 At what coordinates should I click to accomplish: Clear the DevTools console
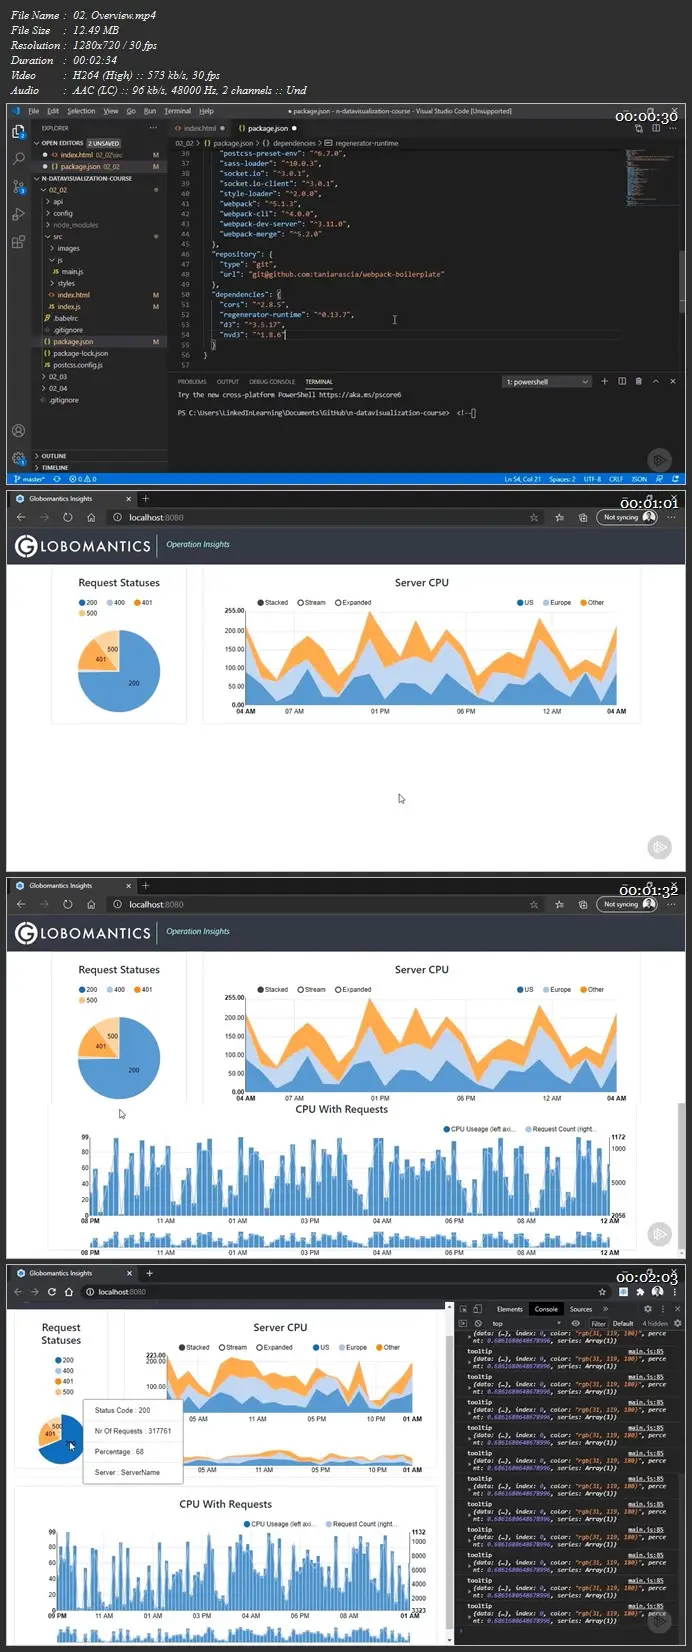(x=478, y=1323)
